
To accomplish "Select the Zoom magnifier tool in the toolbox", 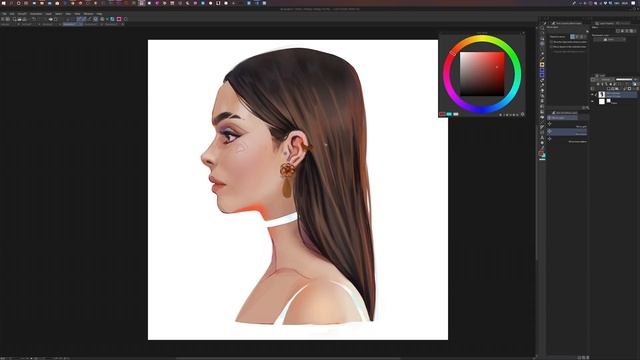I will point(542,28).
